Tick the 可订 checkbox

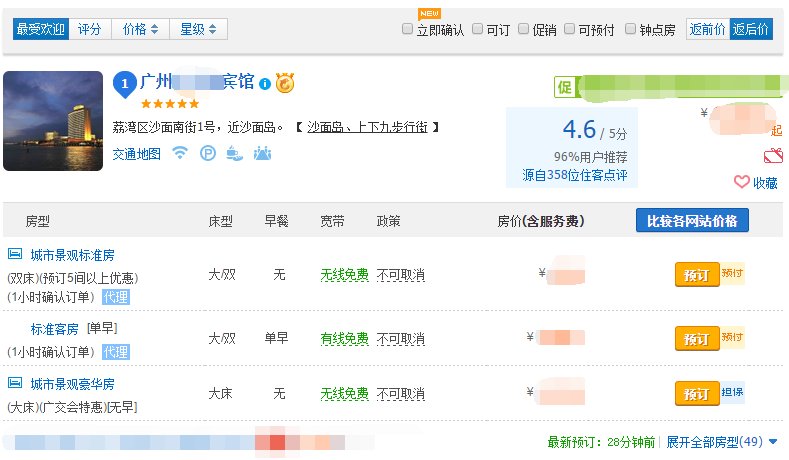coord(478,29)
